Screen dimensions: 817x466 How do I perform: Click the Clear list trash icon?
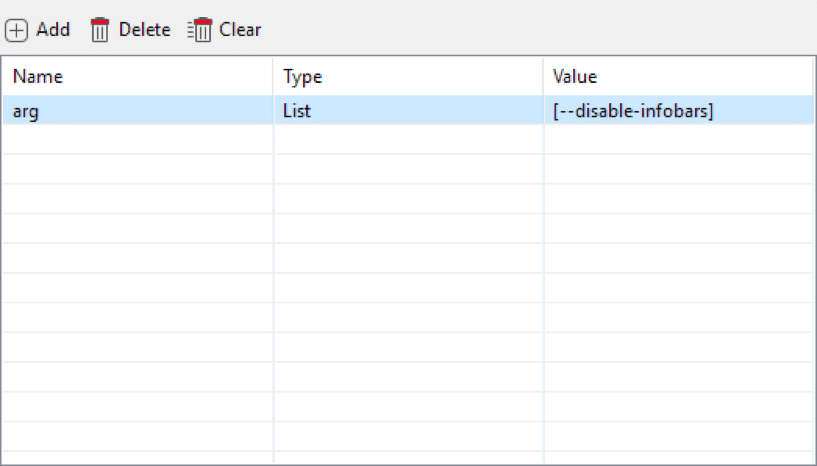tap(200, 30)
